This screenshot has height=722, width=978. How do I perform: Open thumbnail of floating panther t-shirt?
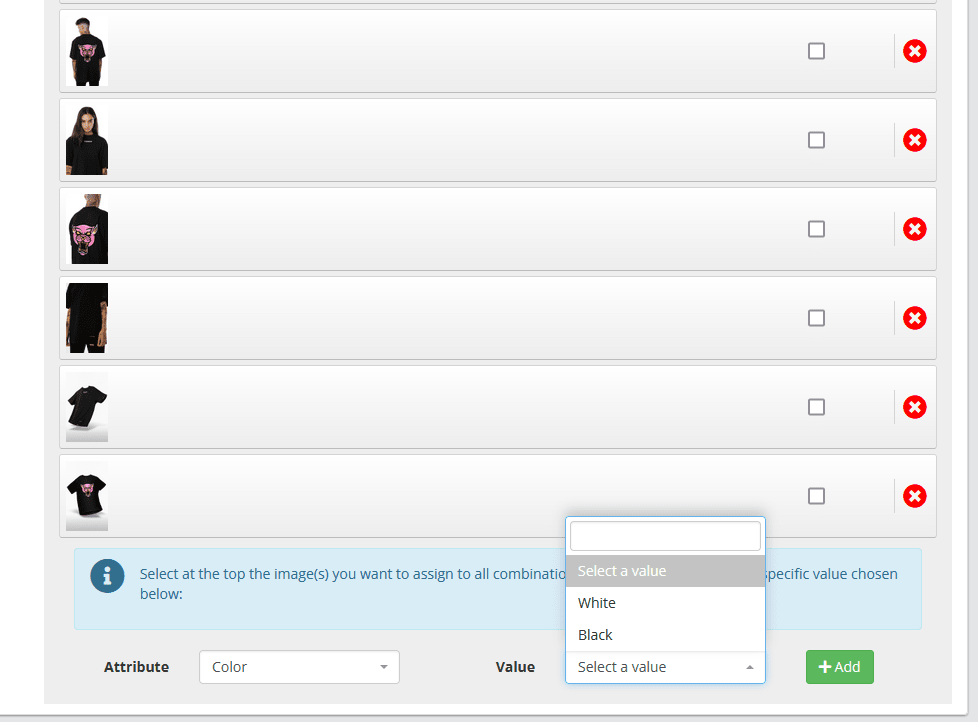click(x=87, y=496)
